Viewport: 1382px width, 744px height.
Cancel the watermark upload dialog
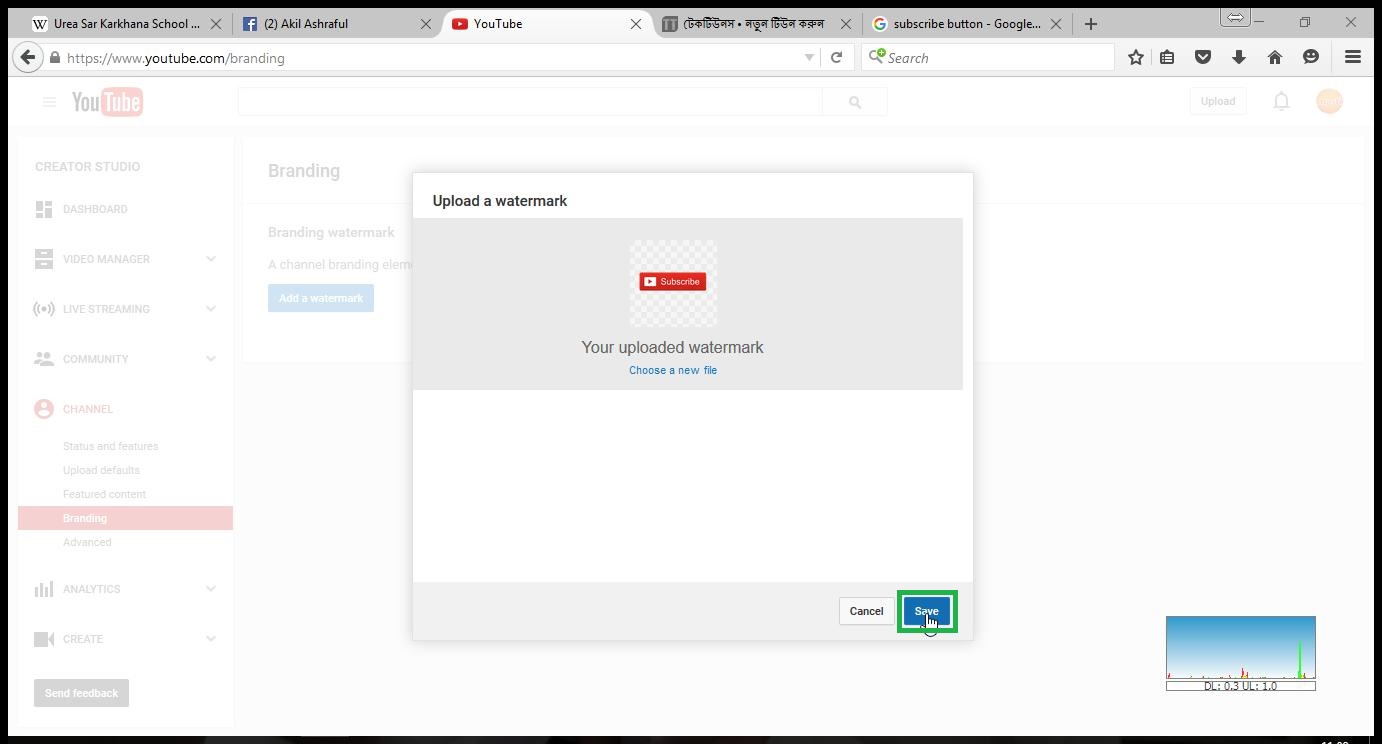click(866, 611)
